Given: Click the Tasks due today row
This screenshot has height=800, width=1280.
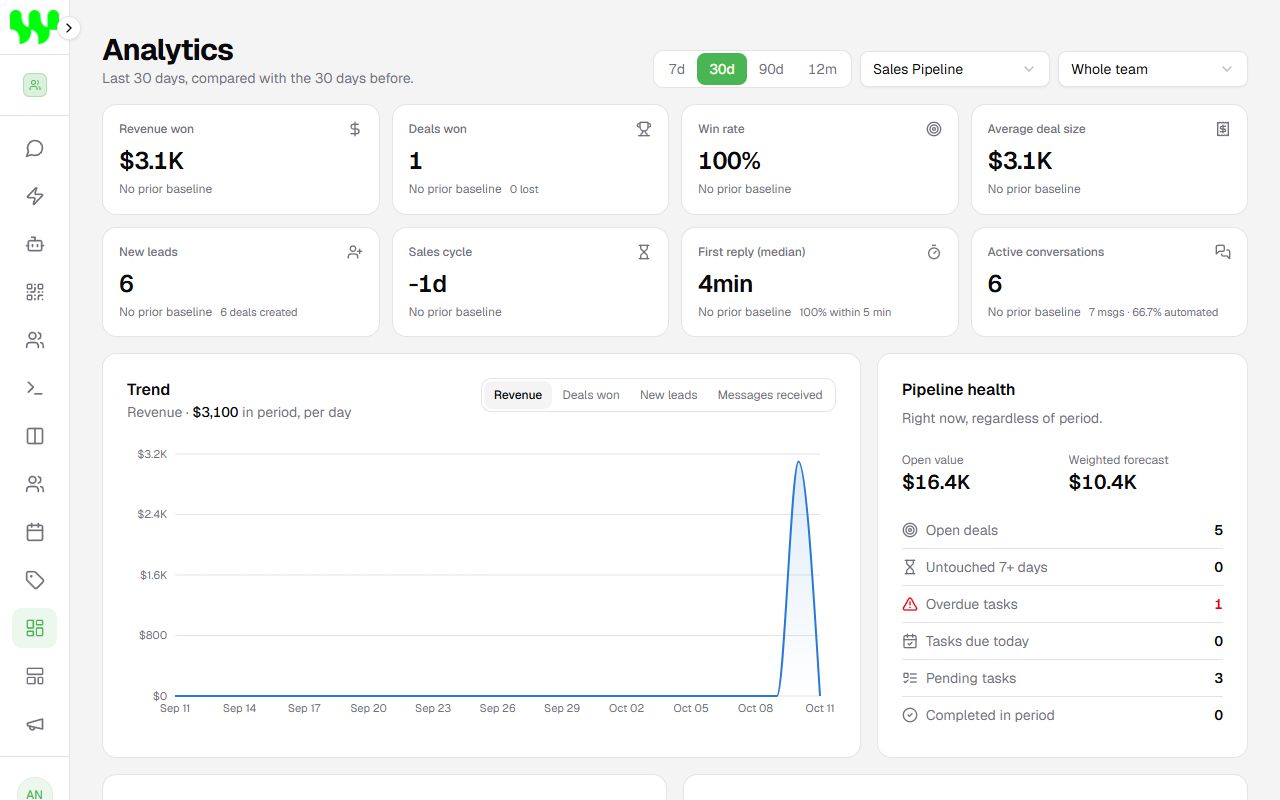Looking at the screenshot, I should (1062, 641).
